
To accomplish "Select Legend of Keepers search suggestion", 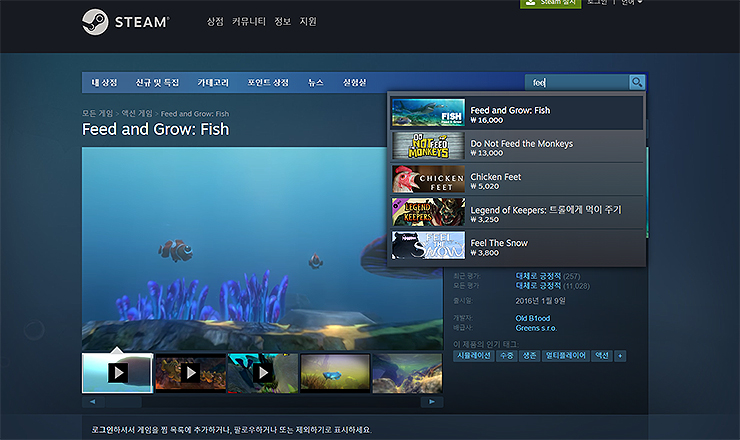I will [517, 212].
